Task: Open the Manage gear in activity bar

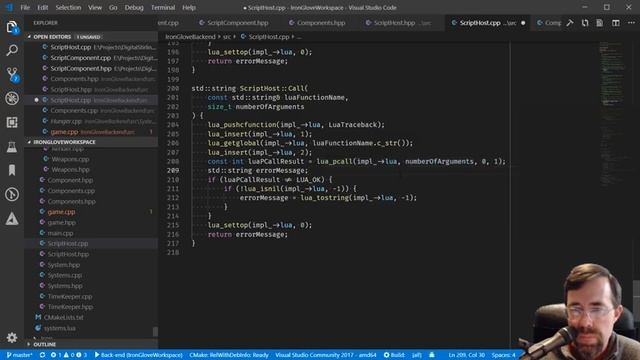Action: point(12,337)
